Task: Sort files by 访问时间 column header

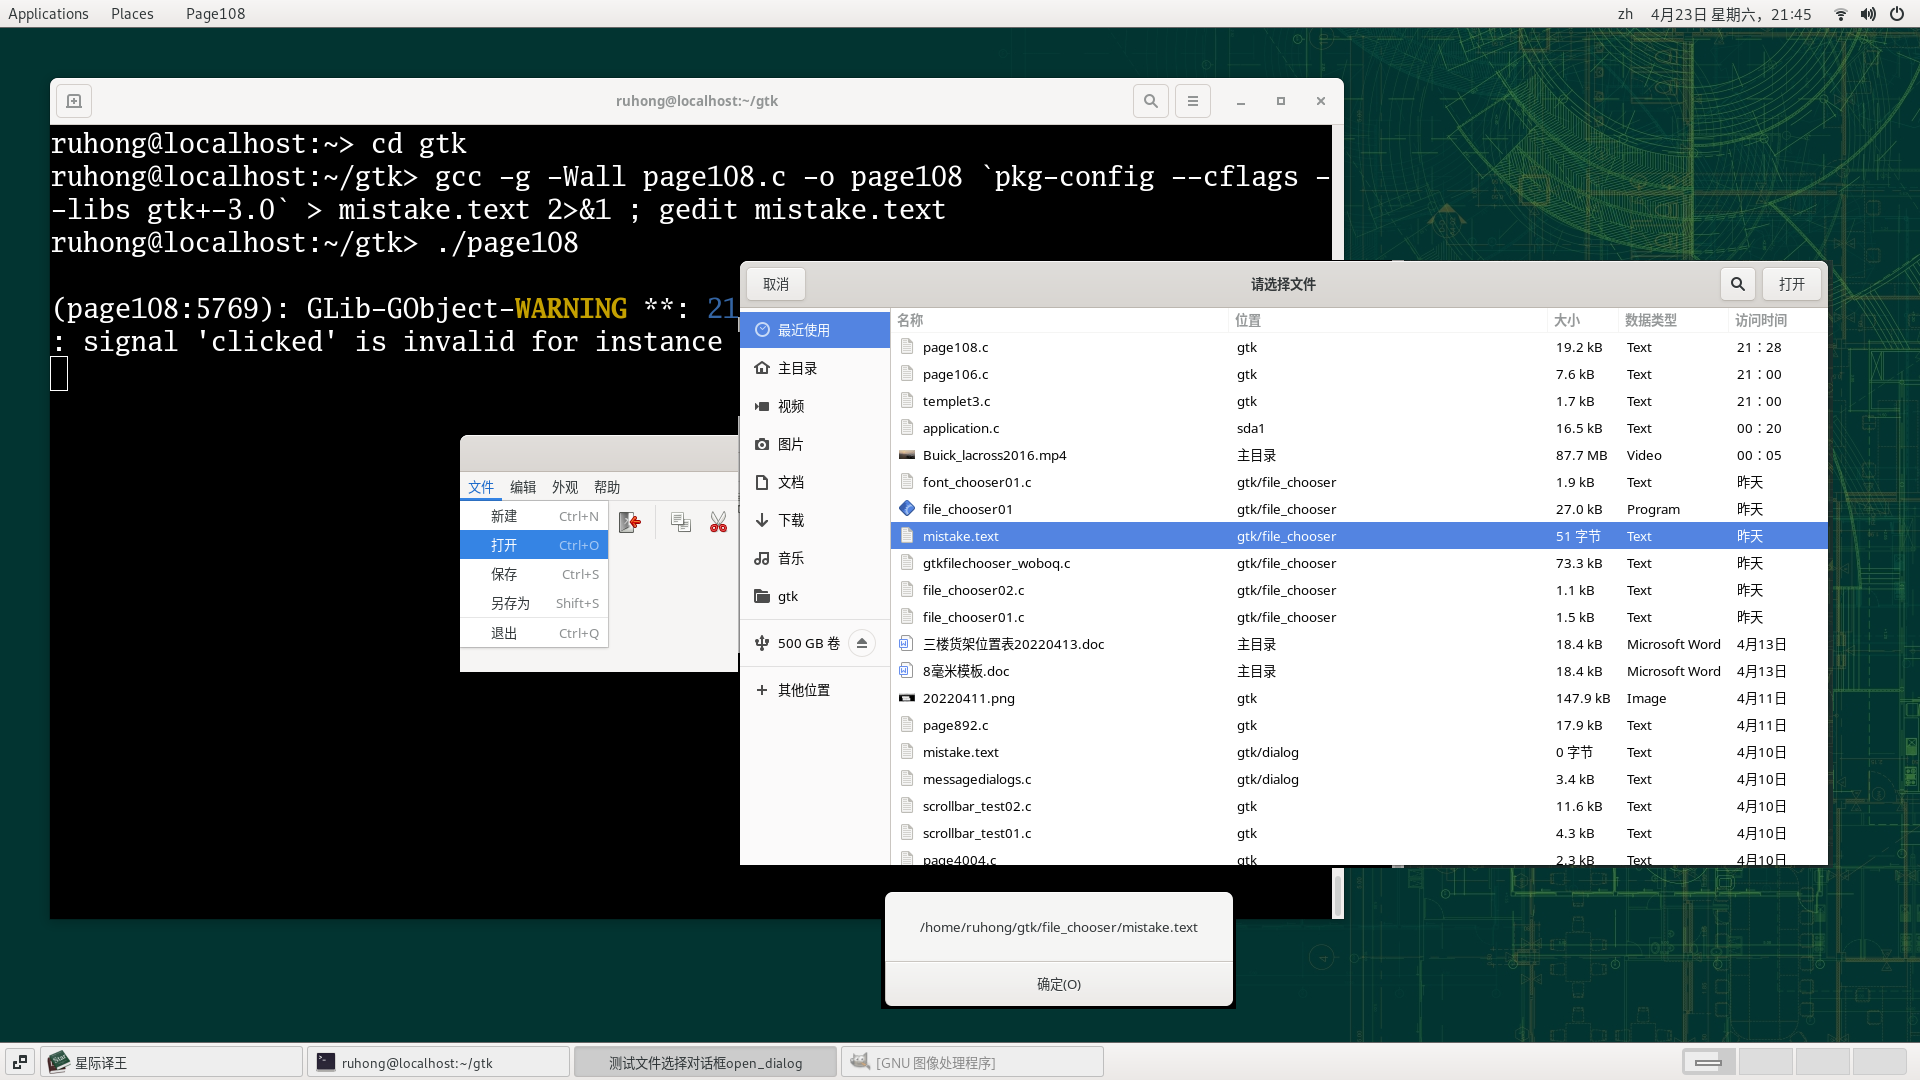Action: [x=1761, y=320]
